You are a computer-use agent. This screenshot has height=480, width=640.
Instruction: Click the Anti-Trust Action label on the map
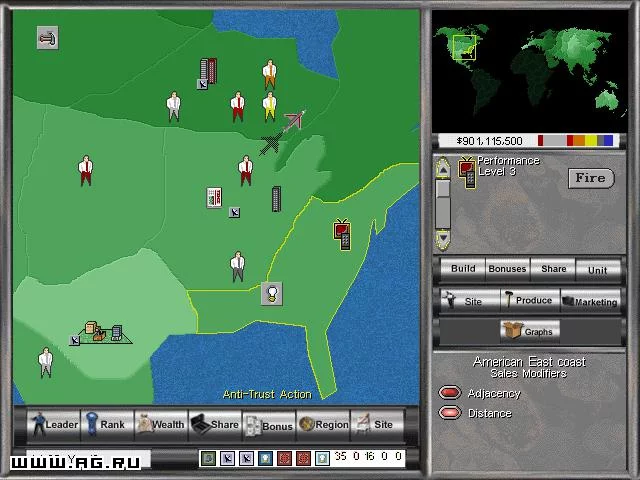(x=267, y=394)
